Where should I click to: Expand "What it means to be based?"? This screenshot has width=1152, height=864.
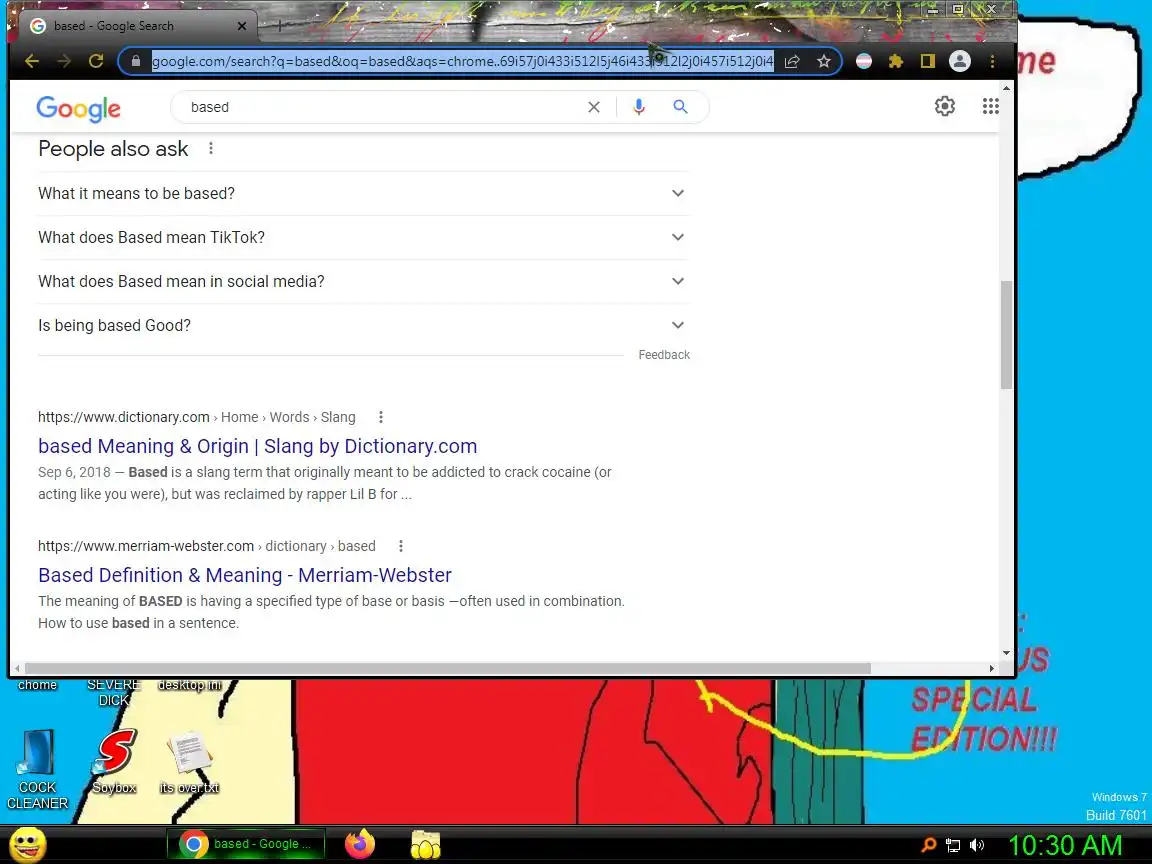pos(363,193)
